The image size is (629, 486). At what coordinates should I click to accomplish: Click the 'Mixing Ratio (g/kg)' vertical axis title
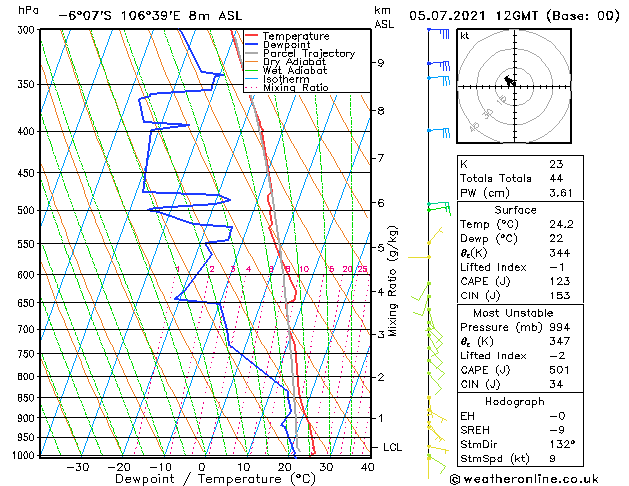pos(393,281)
